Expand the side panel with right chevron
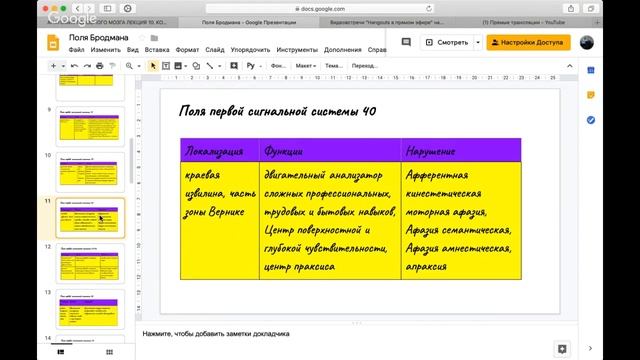 pos(590,348)
